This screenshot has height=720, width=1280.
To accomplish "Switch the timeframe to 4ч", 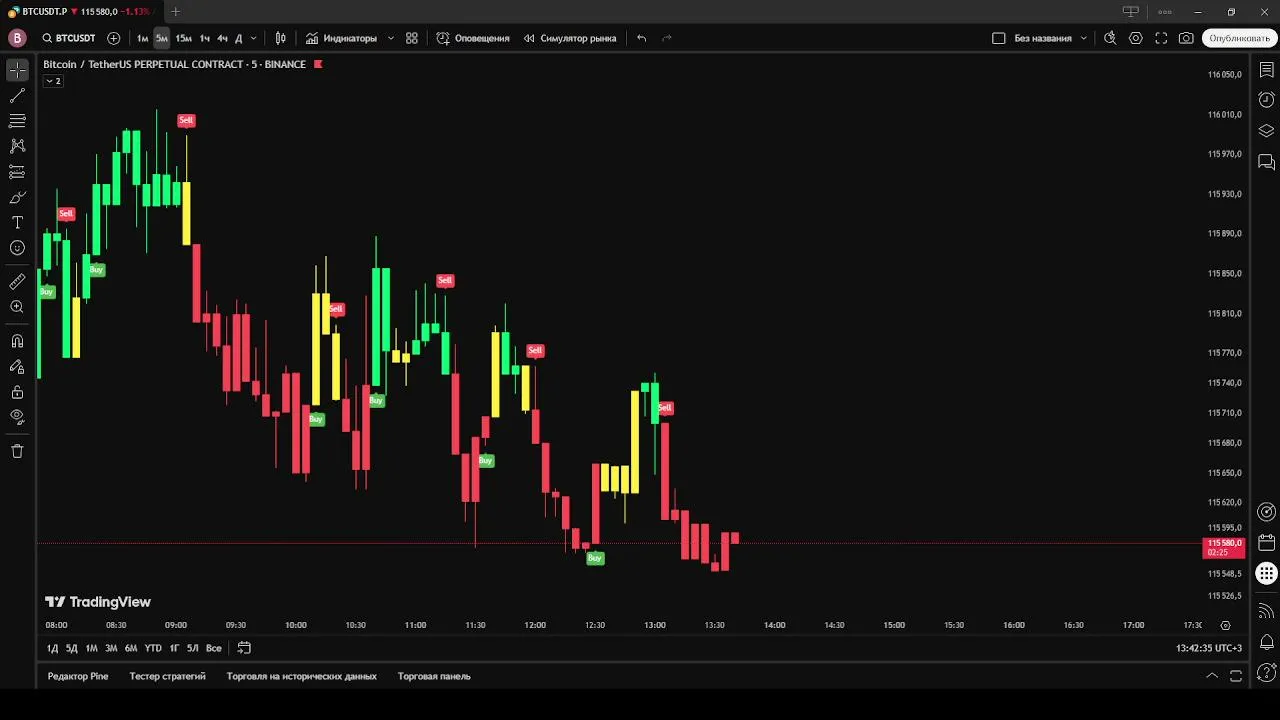I will tap(222, 38).
